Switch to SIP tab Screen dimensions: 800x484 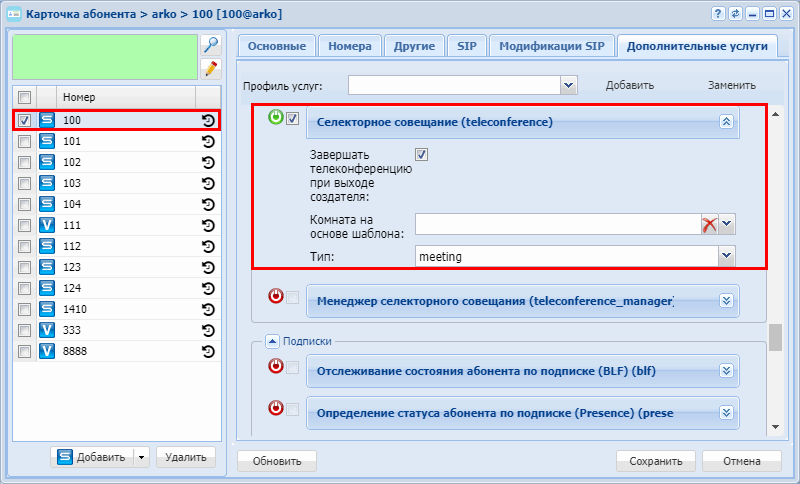(467, 46)
